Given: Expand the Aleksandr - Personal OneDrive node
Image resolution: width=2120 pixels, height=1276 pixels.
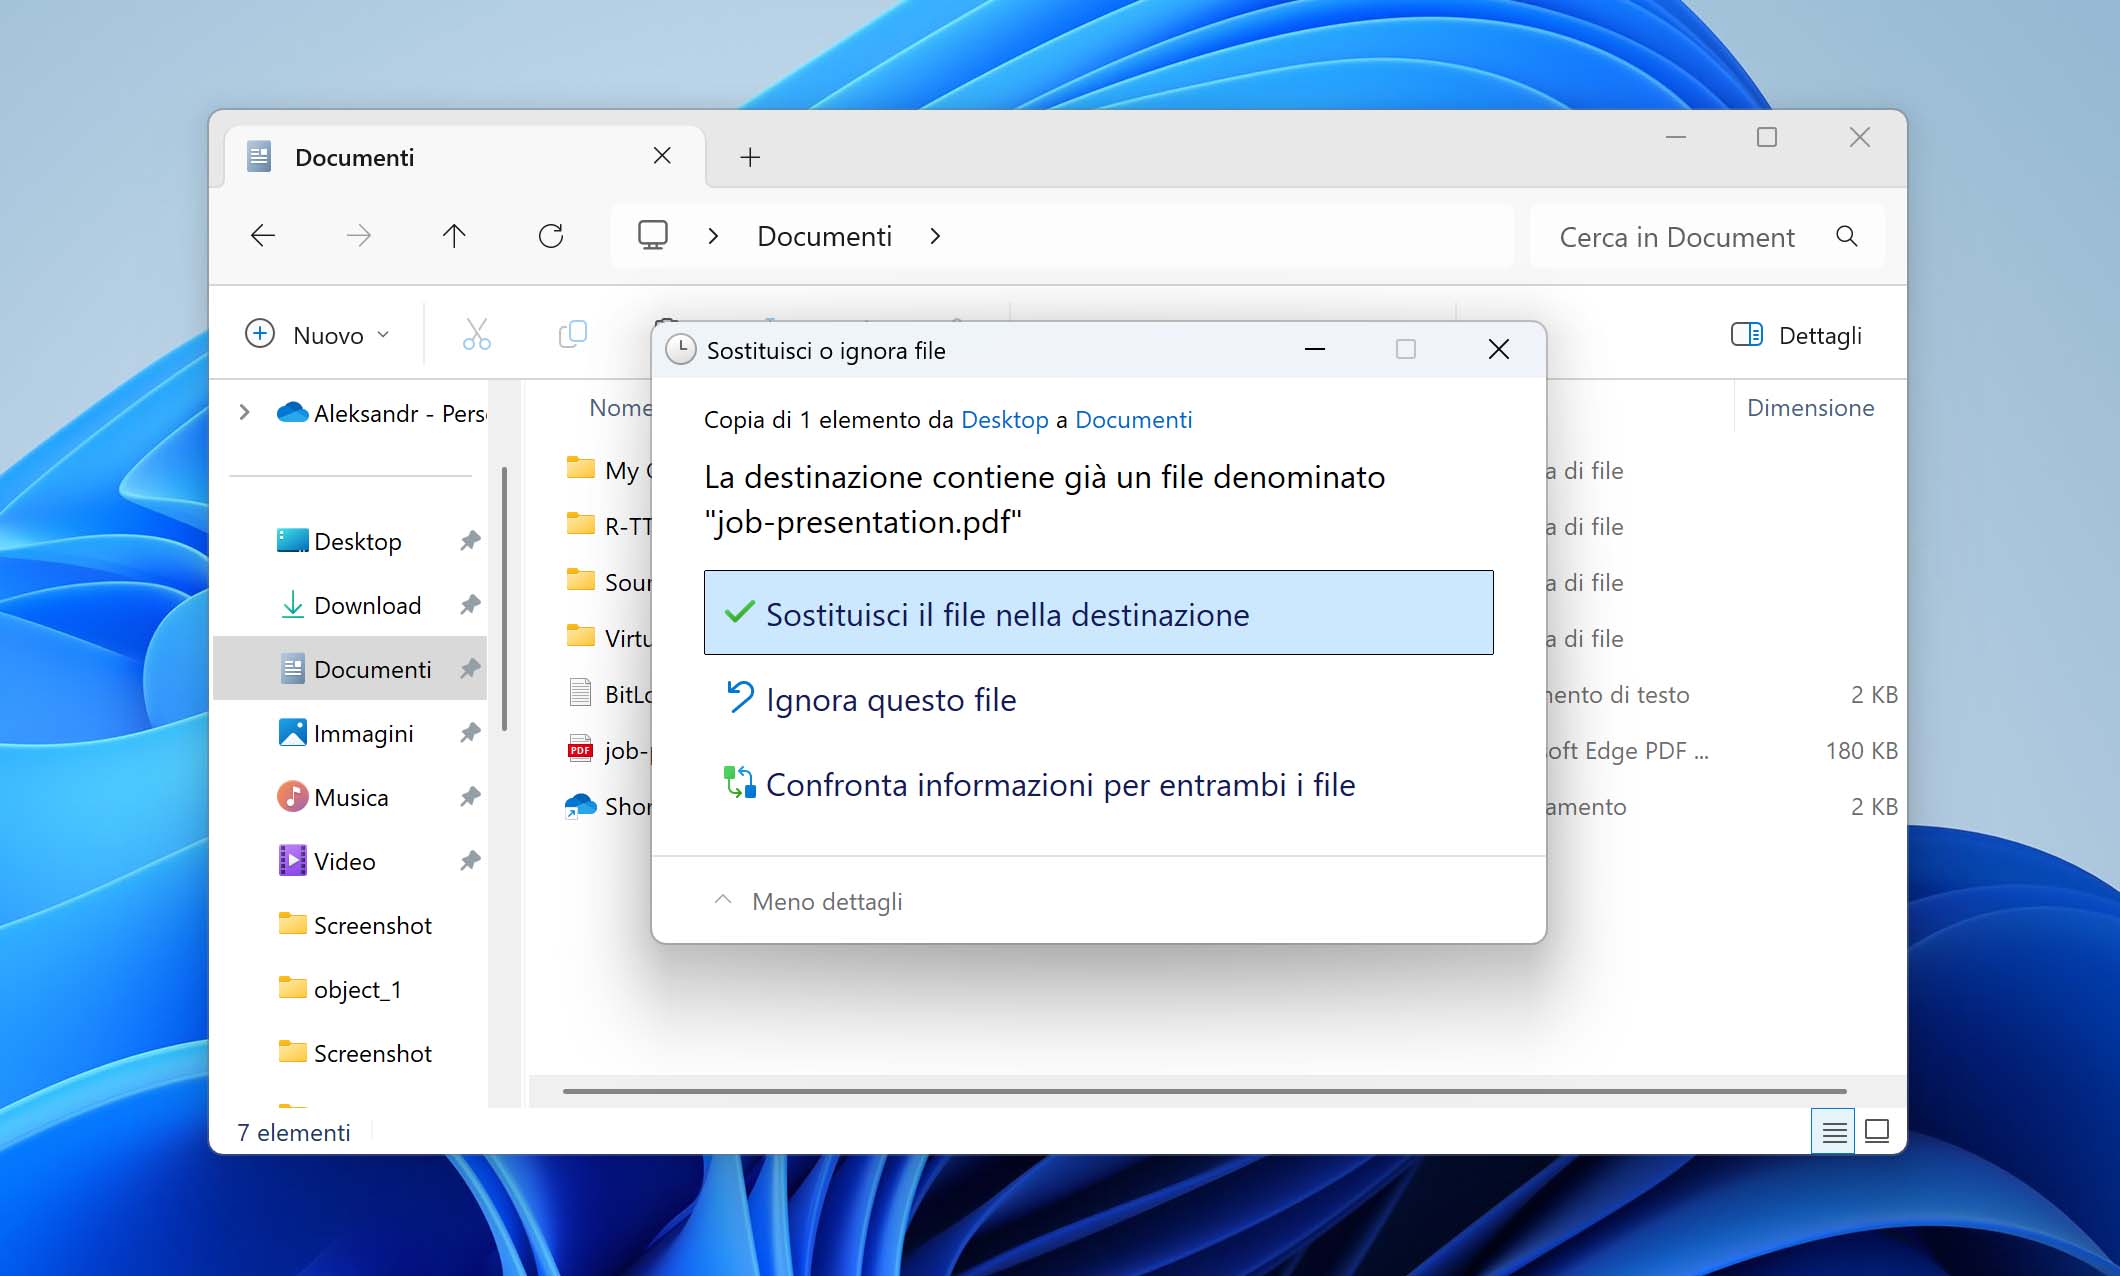Looking at the screenshot, I should [244, 412].
